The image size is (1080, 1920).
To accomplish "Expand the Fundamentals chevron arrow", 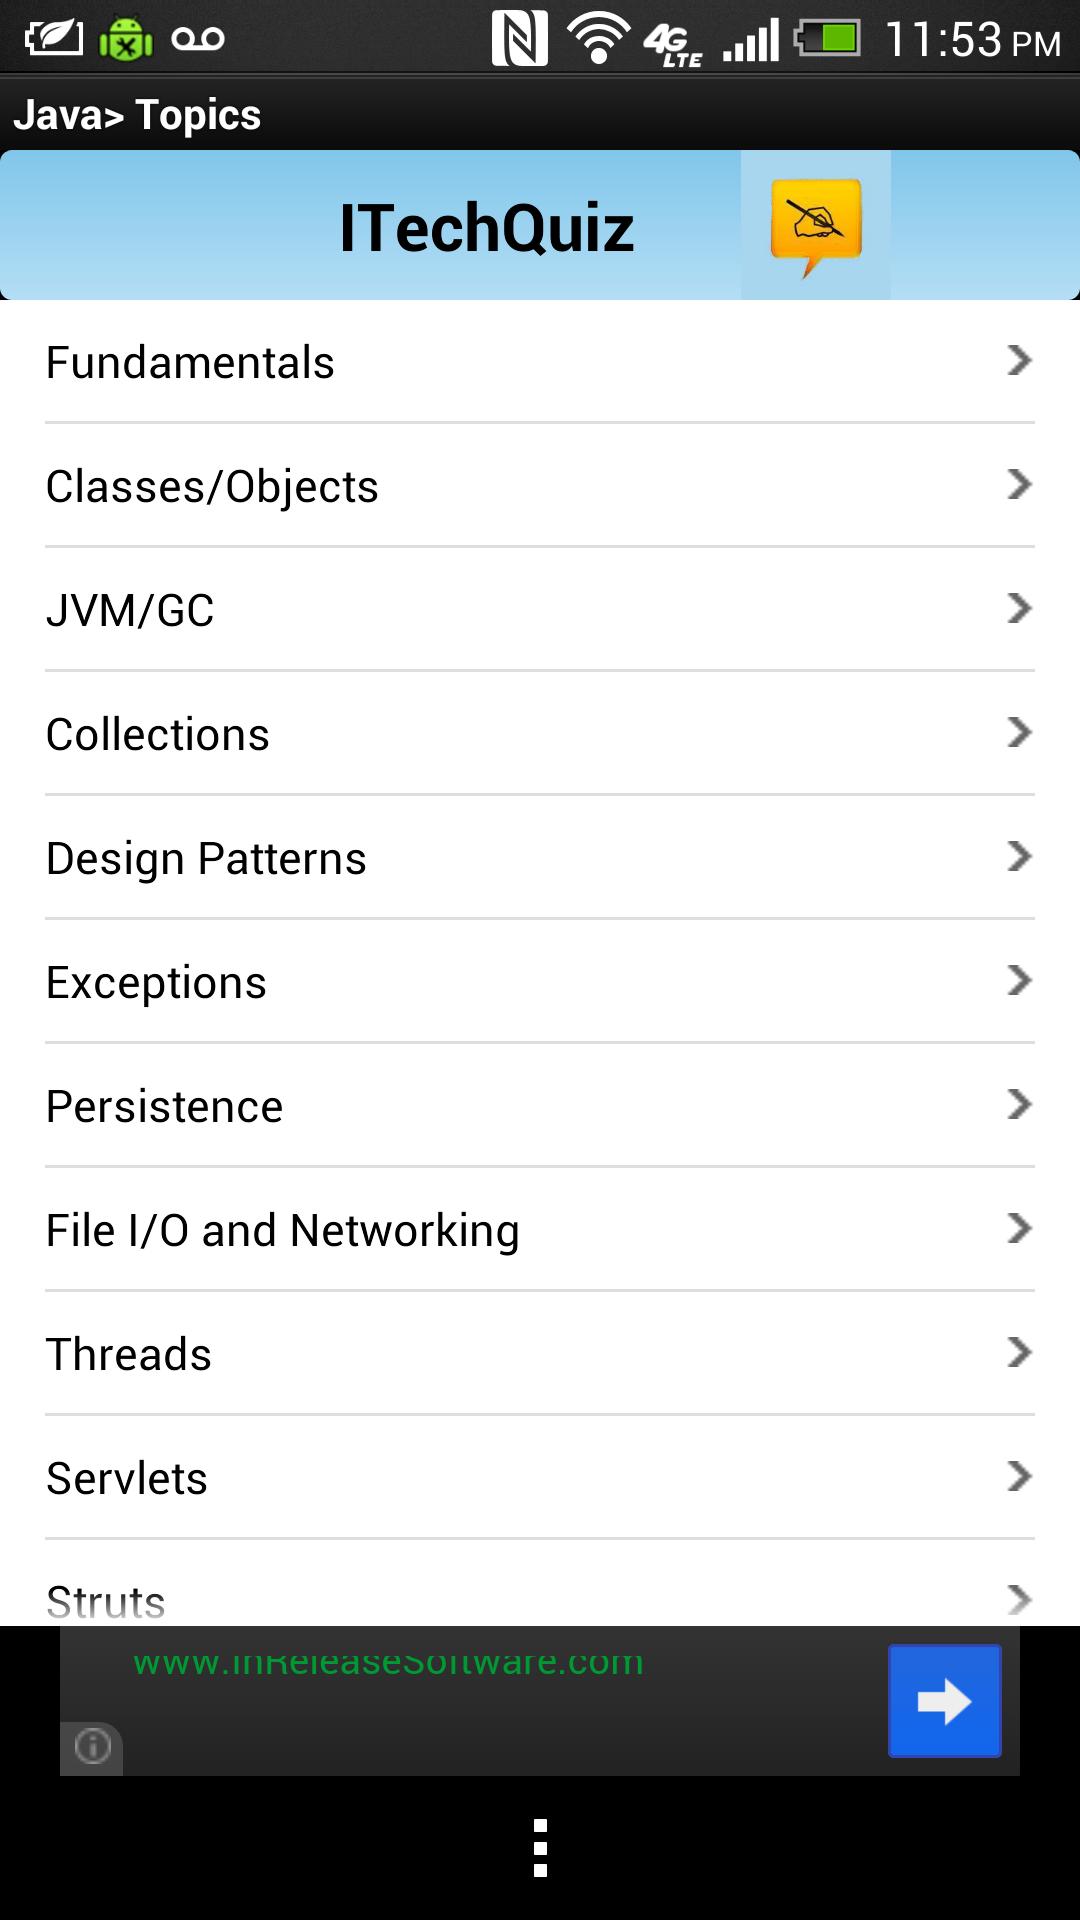I will 1018,360.
